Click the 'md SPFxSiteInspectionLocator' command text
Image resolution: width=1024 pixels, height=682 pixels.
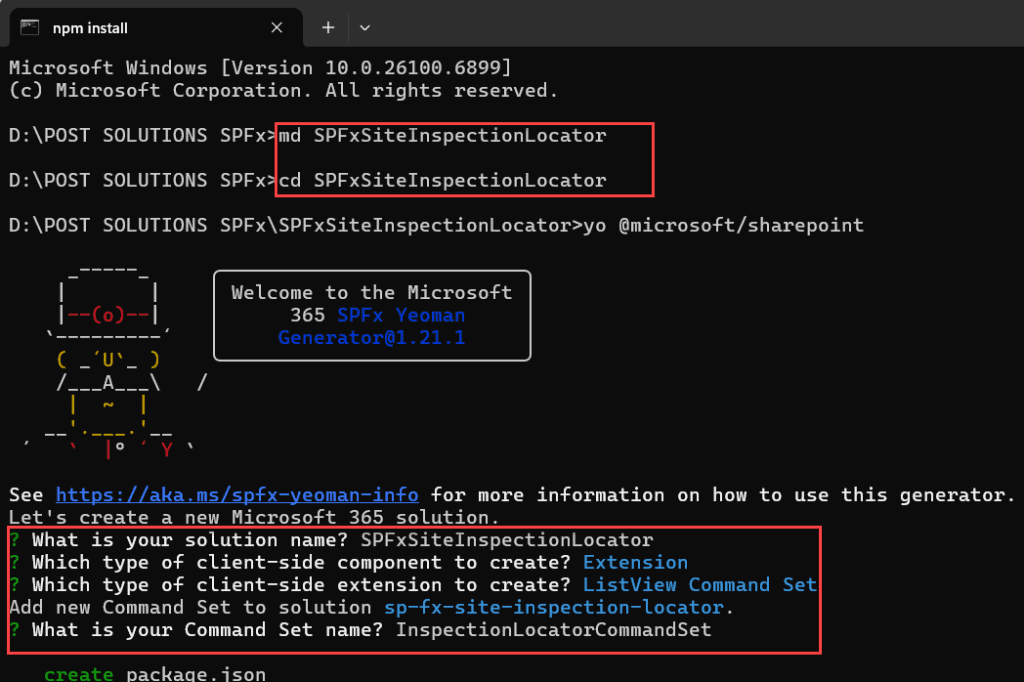click(x=443, y=136)
